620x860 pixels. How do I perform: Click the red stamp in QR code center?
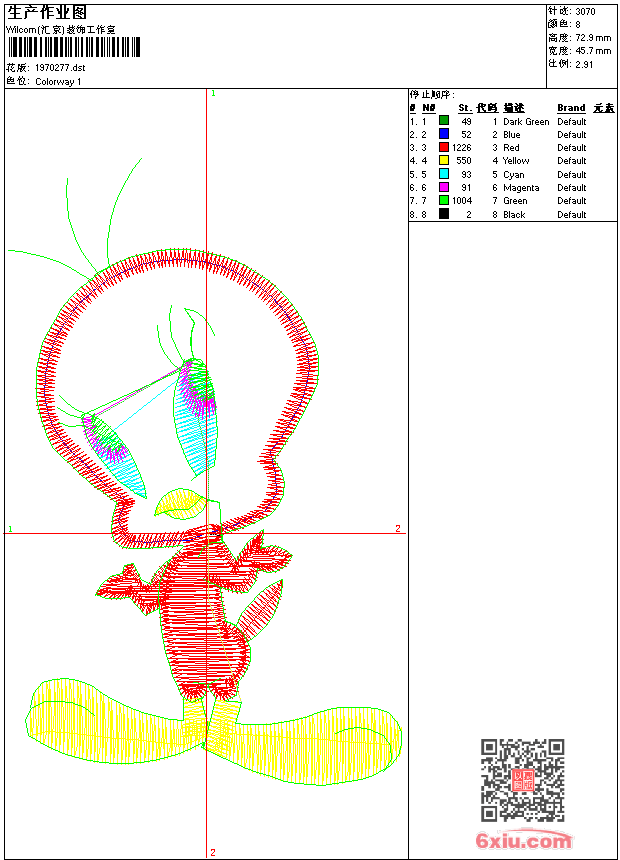[x=522, y=781]
